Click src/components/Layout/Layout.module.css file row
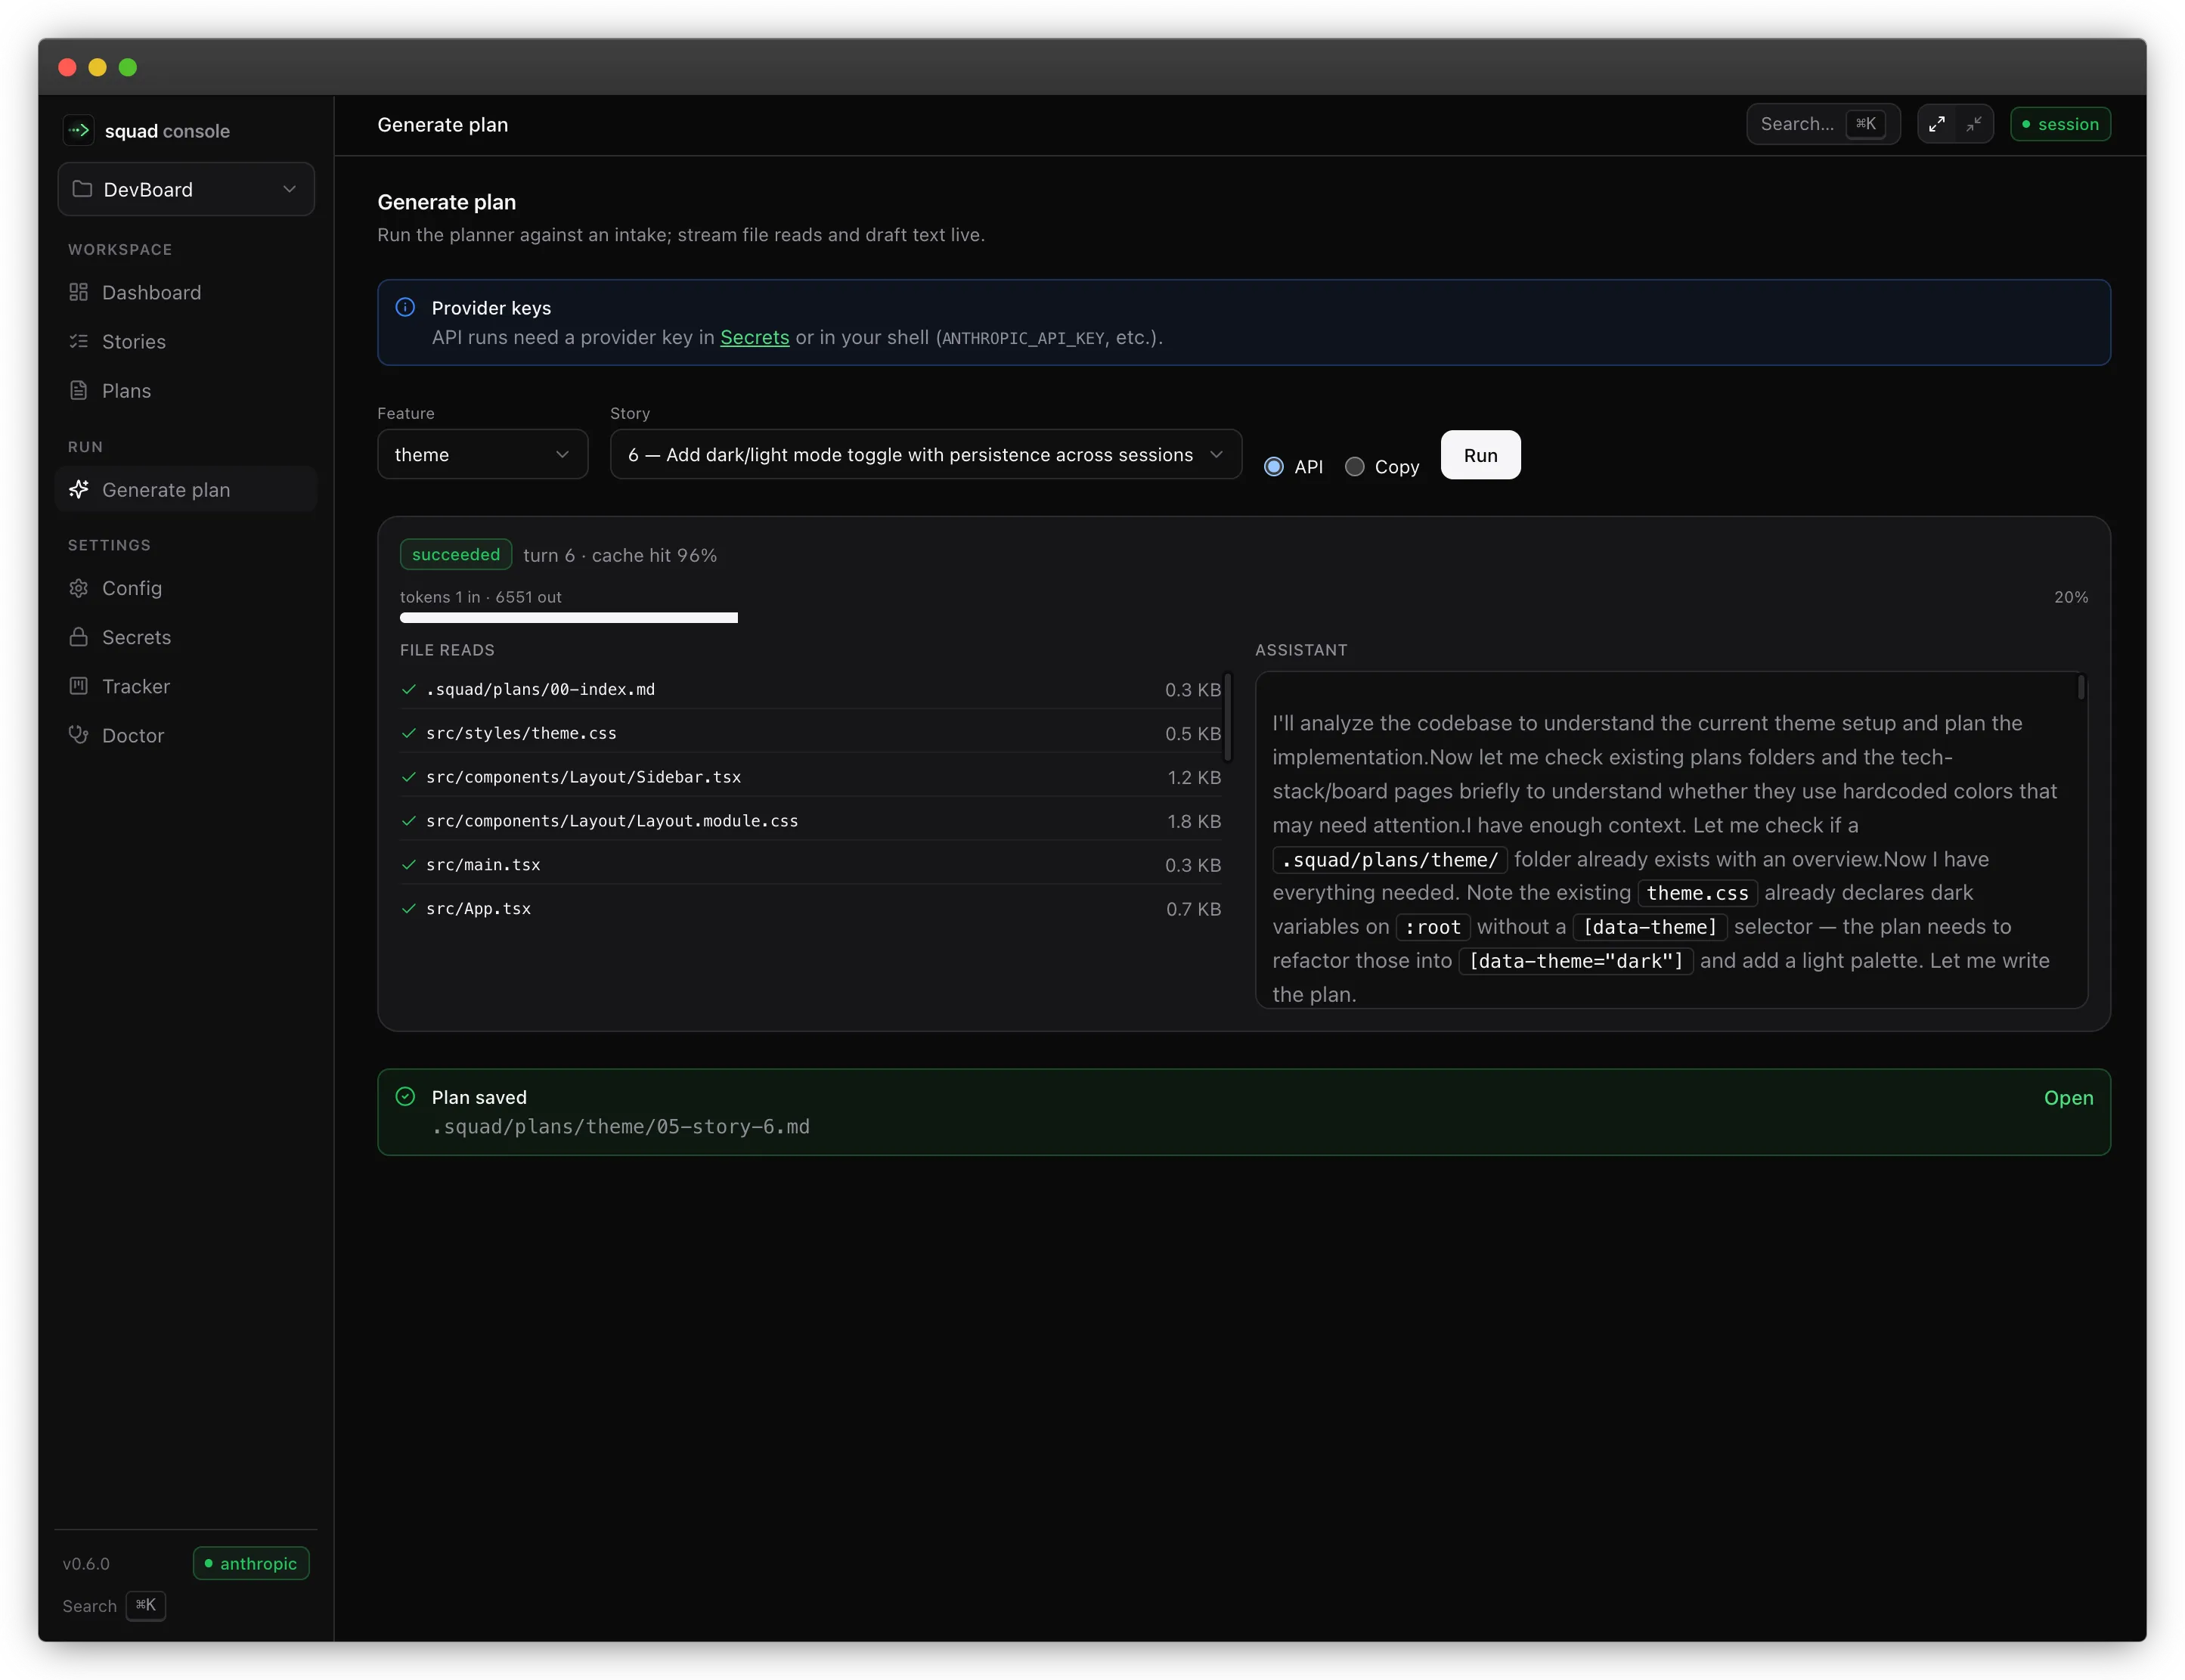The height and width of the screenshot is (1680, 2185). tap(810, 821)
